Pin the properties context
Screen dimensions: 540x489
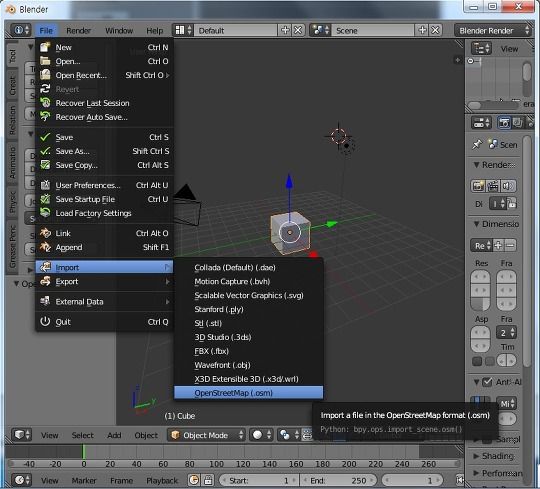coord(477,145)
